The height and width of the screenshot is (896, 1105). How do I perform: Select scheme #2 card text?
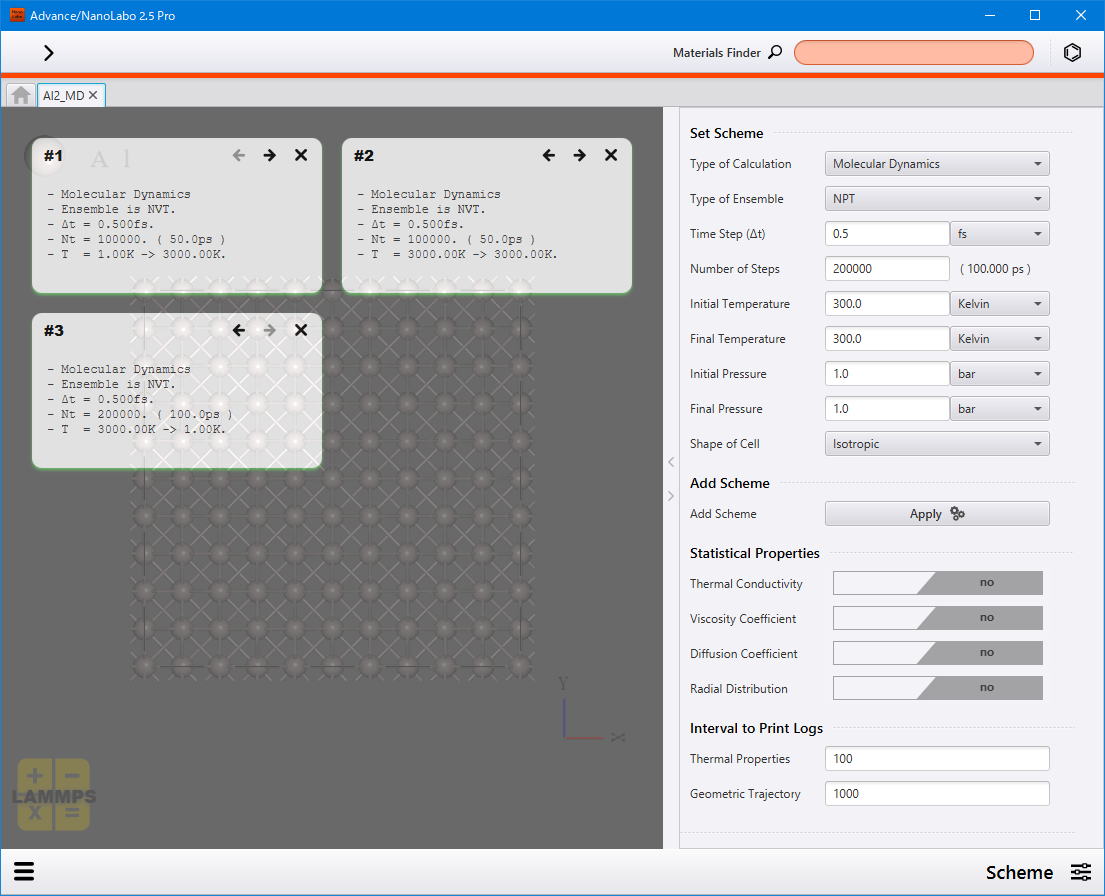pos(457,224)
